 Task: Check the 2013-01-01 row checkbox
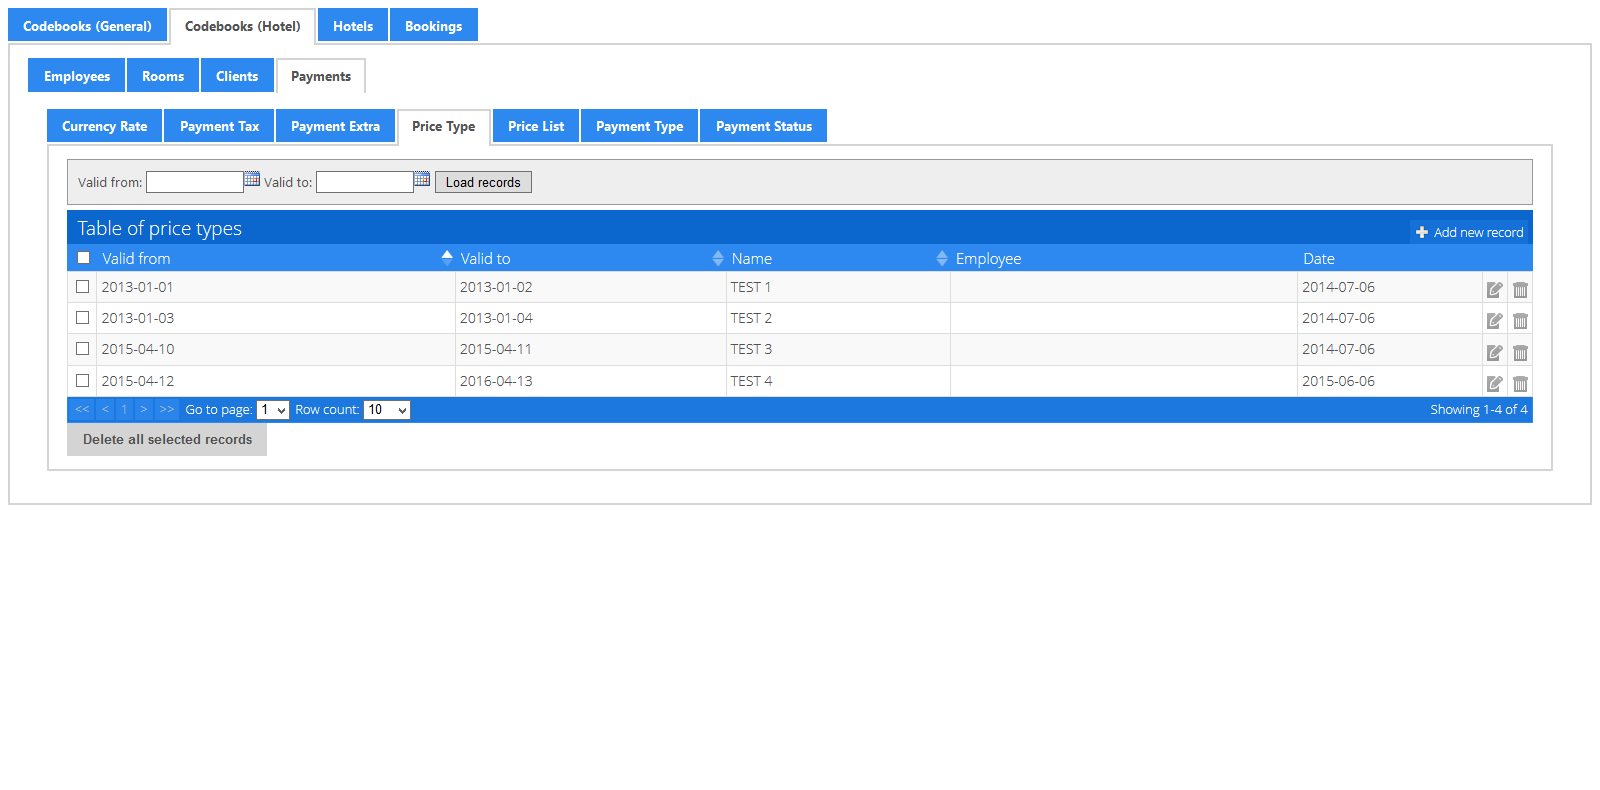83,286
